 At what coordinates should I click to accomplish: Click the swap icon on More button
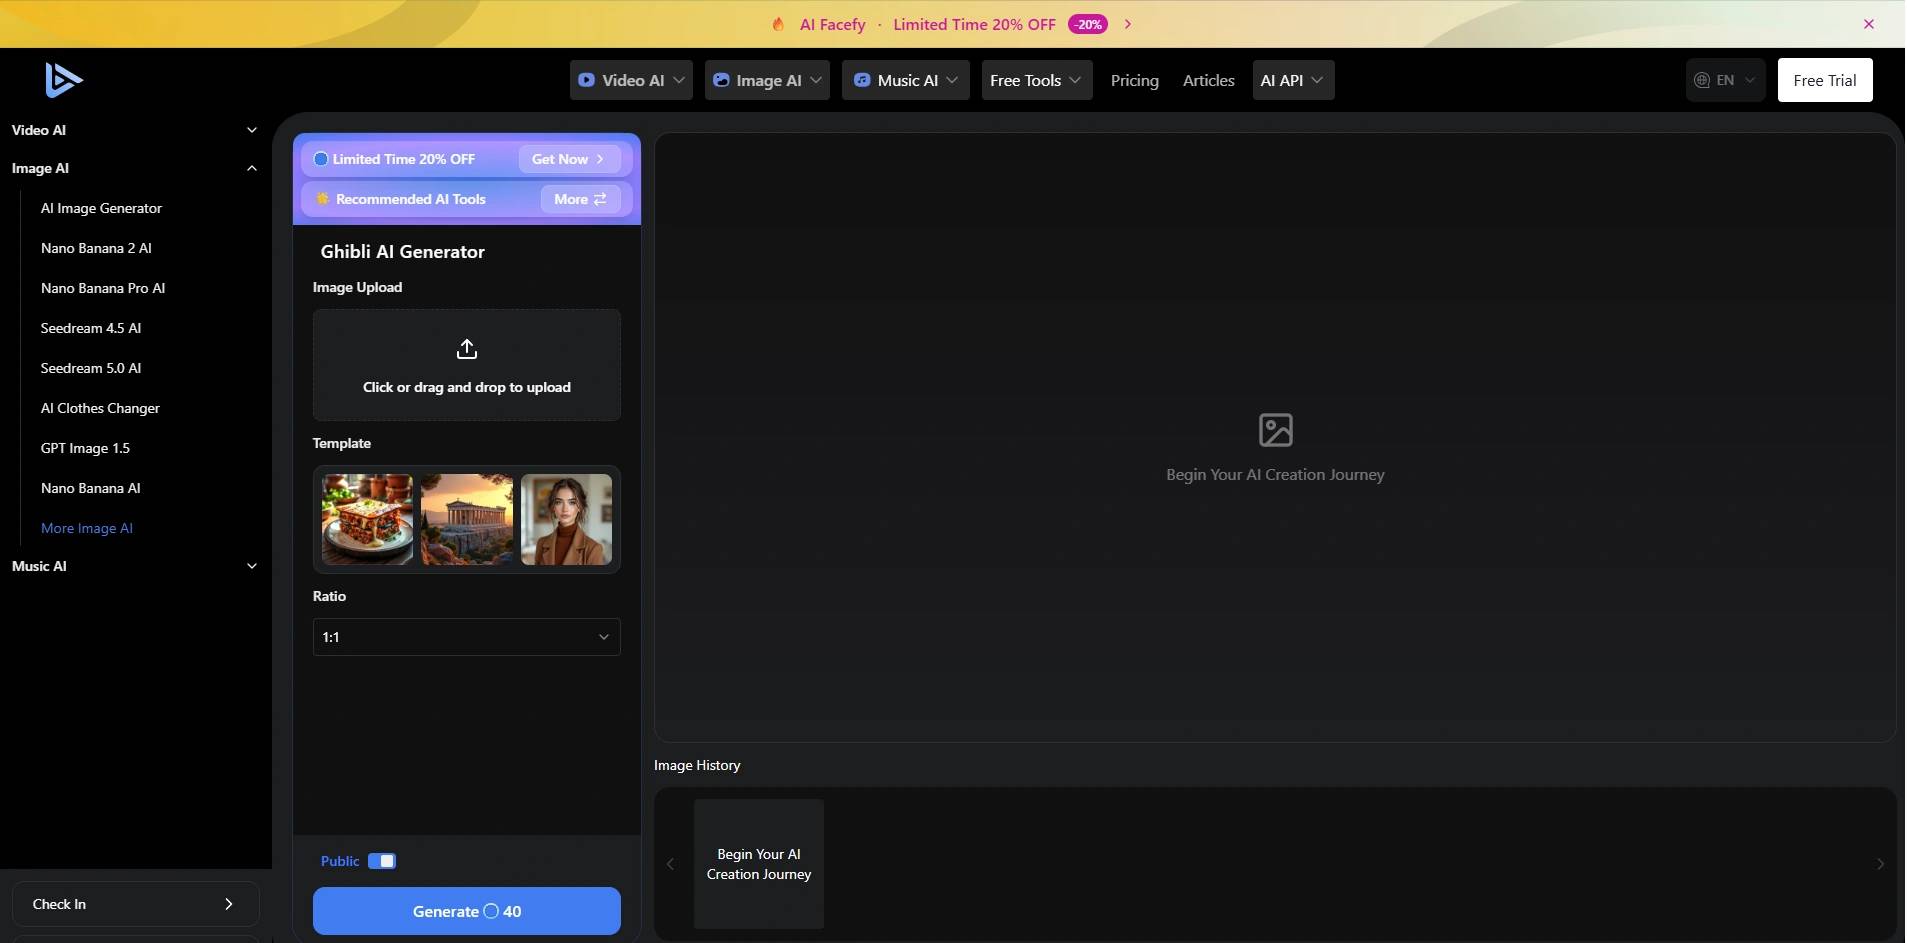(x=600, y=199)
